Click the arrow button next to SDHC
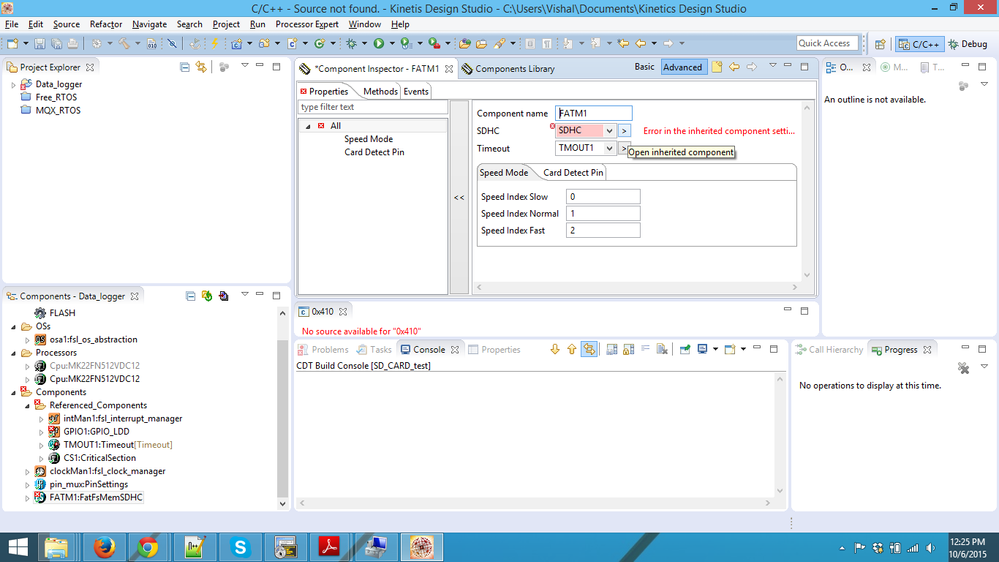Screen dimensions: 999x562 (624, 131)
